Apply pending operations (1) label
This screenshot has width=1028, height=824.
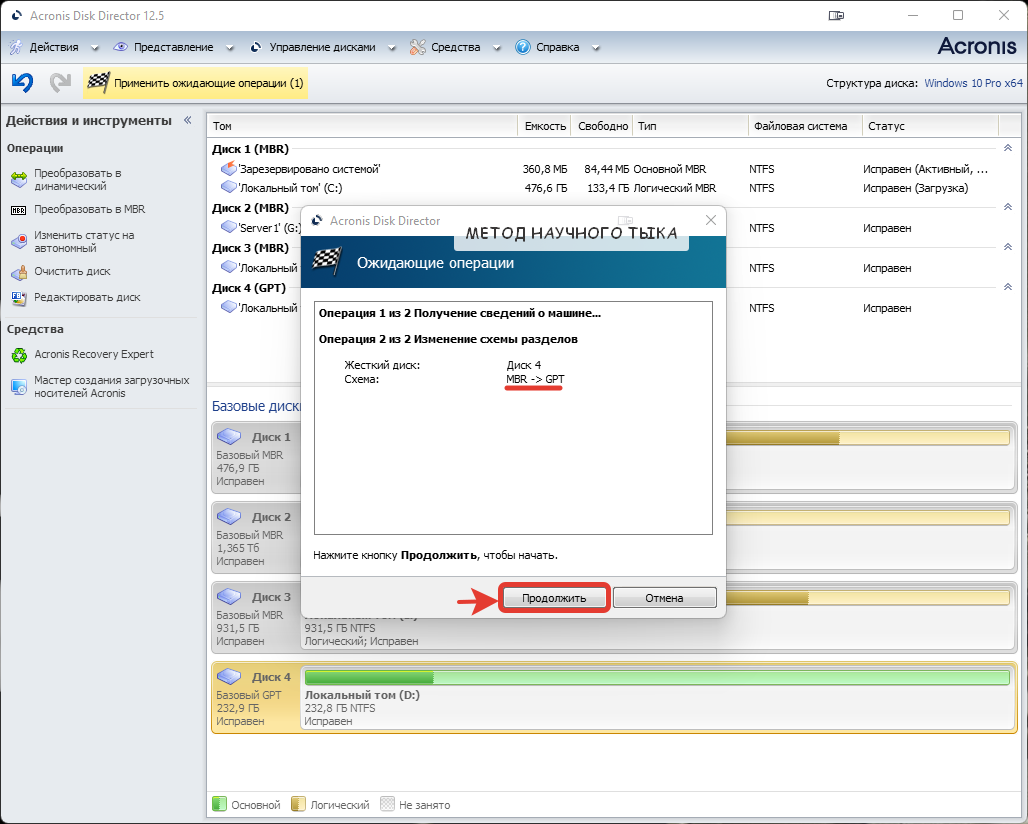[x=208, y=83]
